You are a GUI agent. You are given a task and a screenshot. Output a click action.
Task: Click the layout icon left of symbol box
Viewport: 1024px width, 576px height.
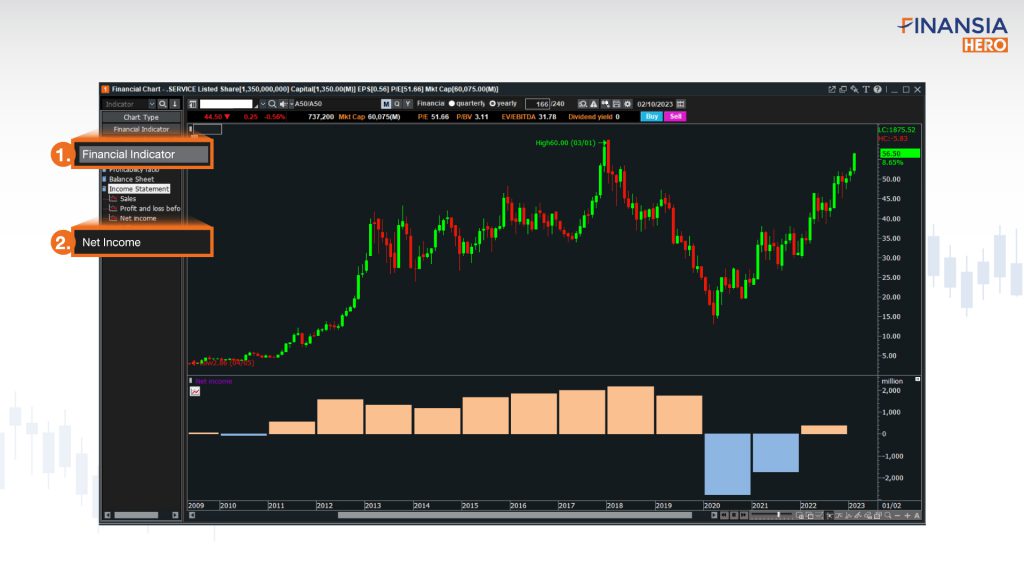[x=193, y=104]
